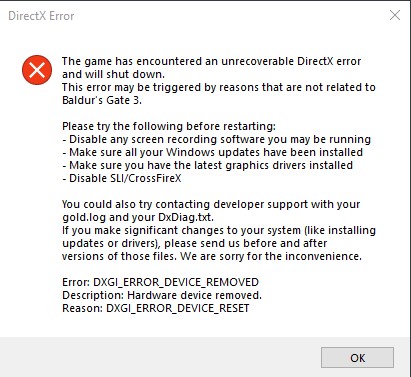411x377 pixels.
Task: Click the DXGI_ERROR_DEVICE_RESET reason line
Action: tap(156, 308)
